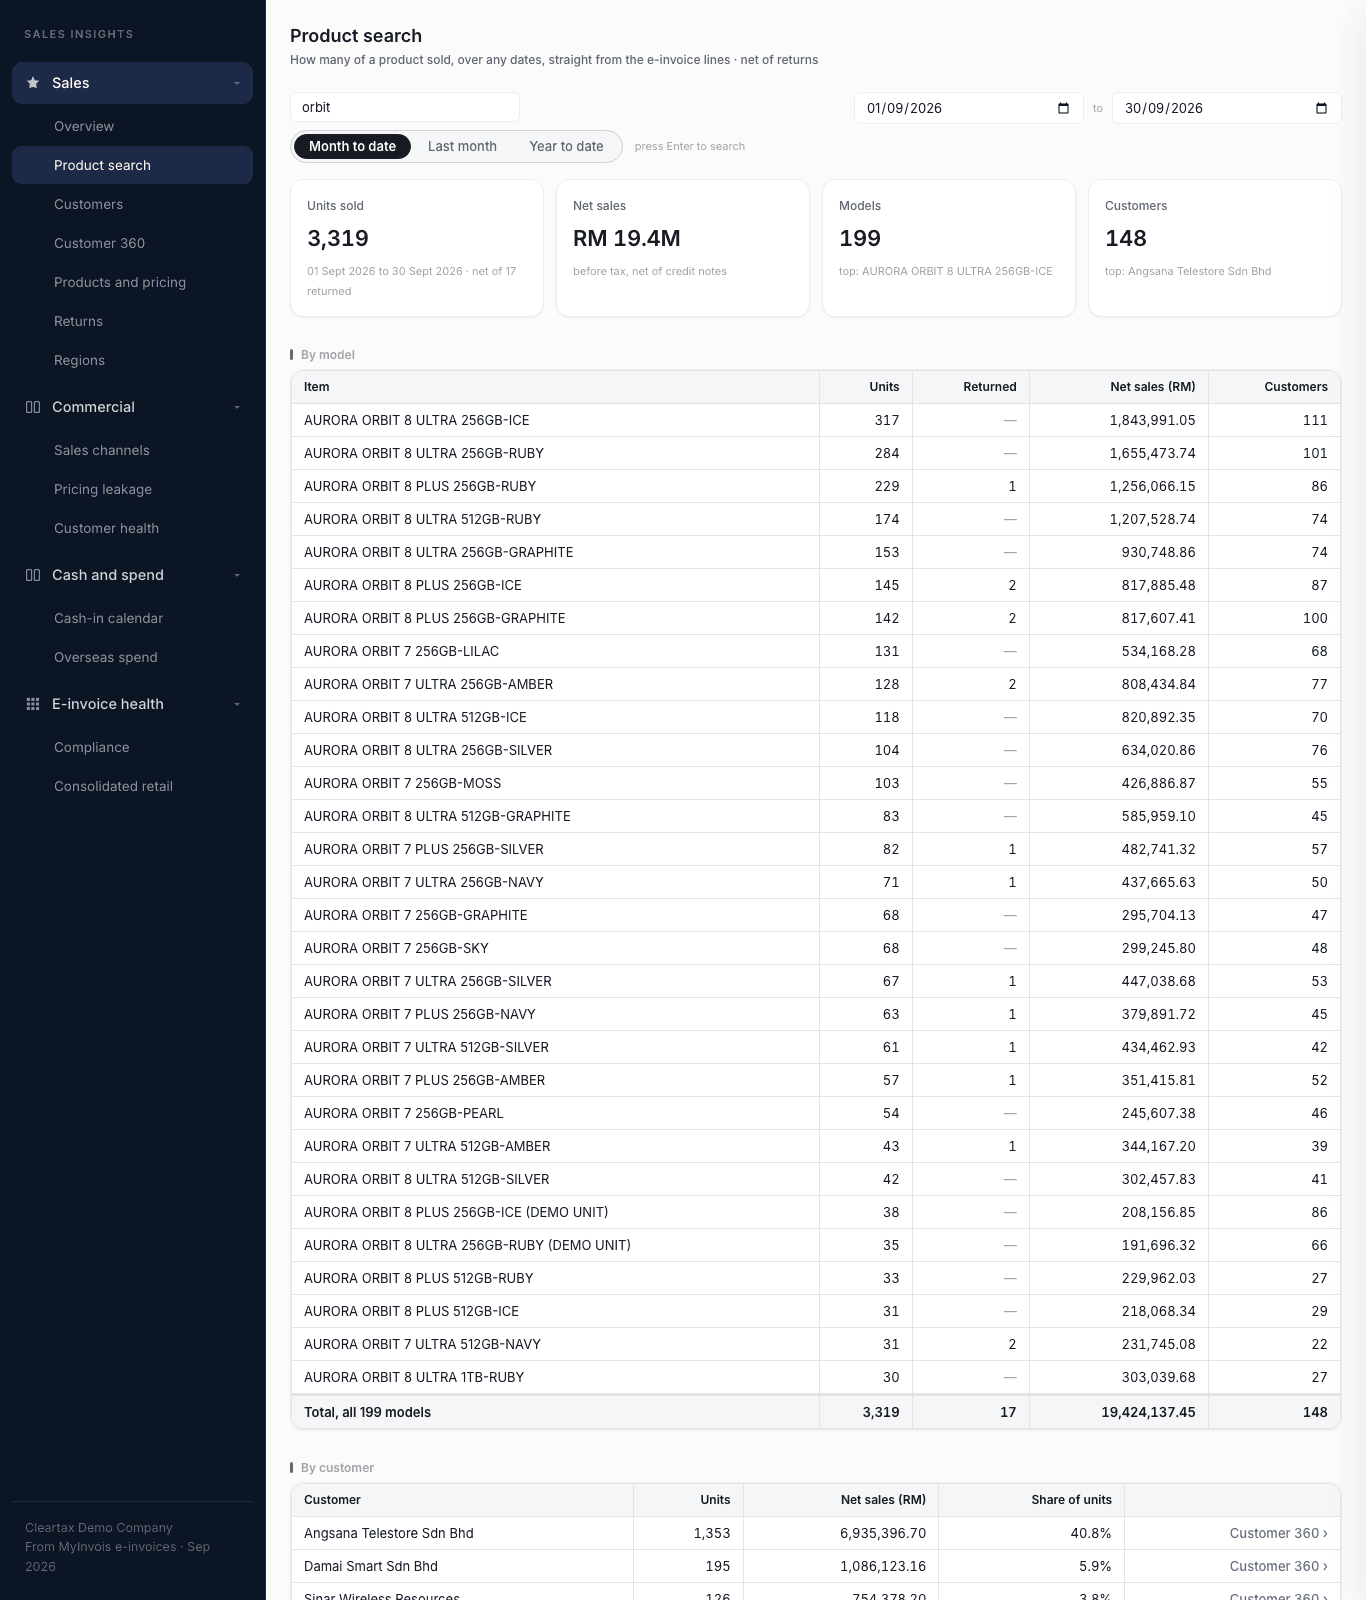Click the RM 19.4M net sales figure
This screenshot has height=1600, width=1366.
click(626, 238)
